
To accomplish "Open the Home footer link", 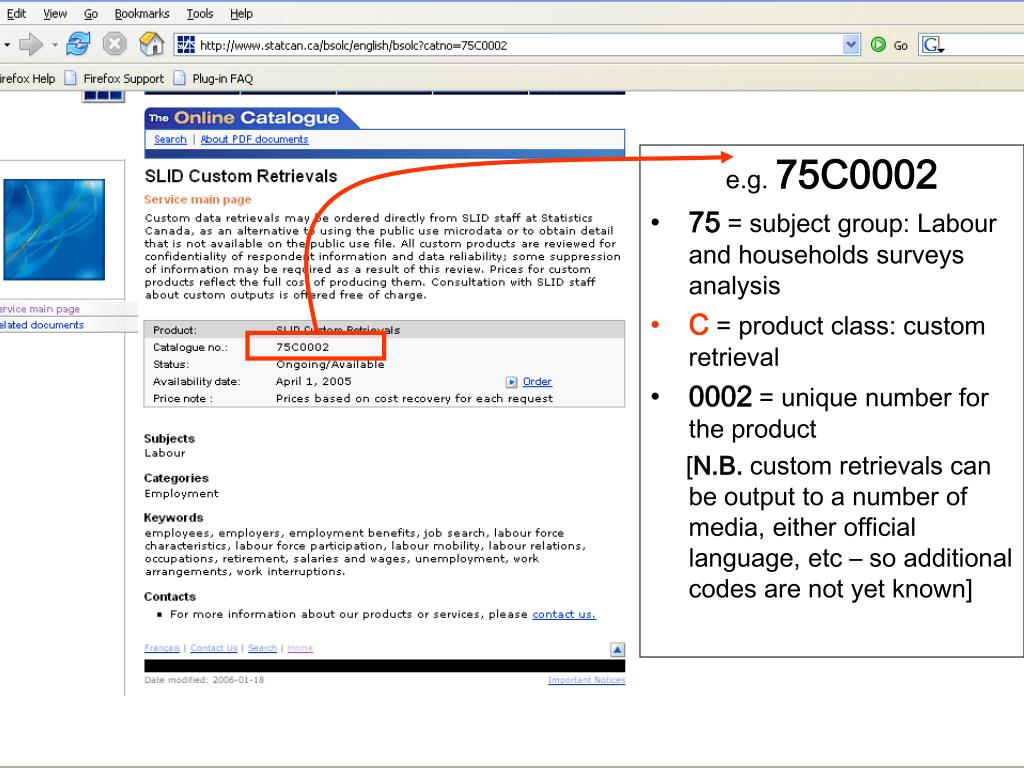I will (x=300, y=648).
